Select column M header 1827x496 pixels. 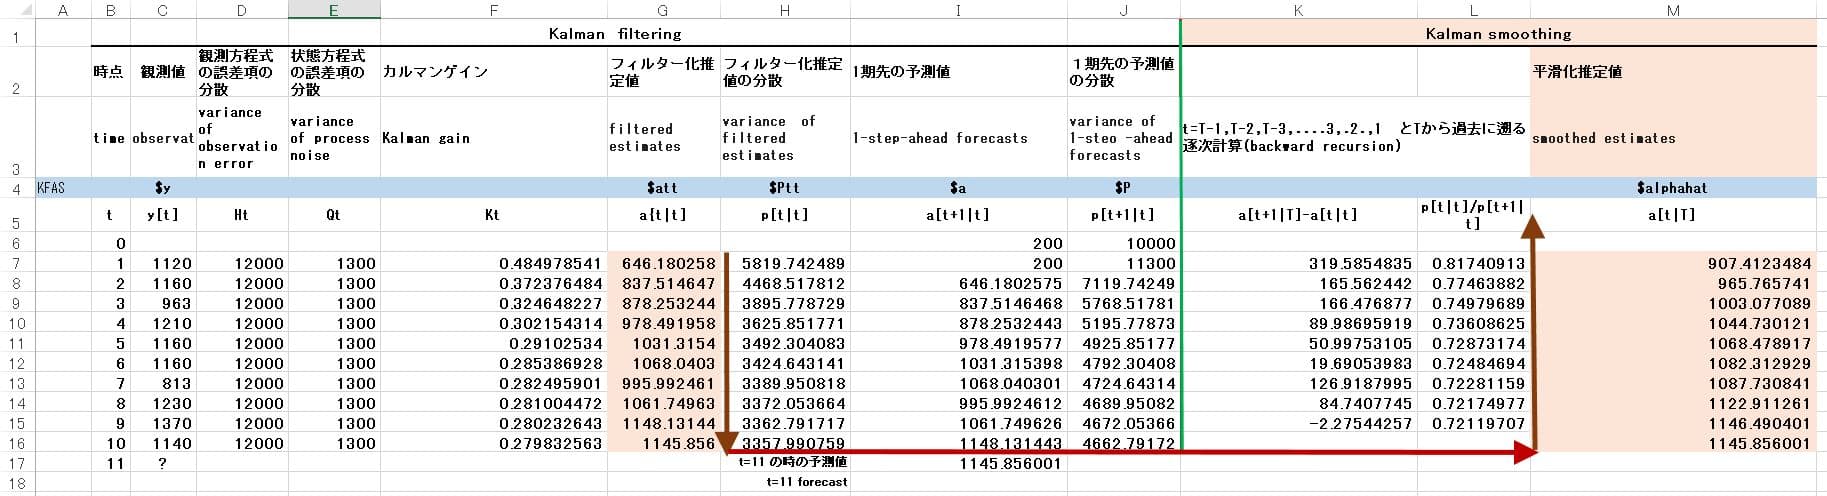(1673, 10)
